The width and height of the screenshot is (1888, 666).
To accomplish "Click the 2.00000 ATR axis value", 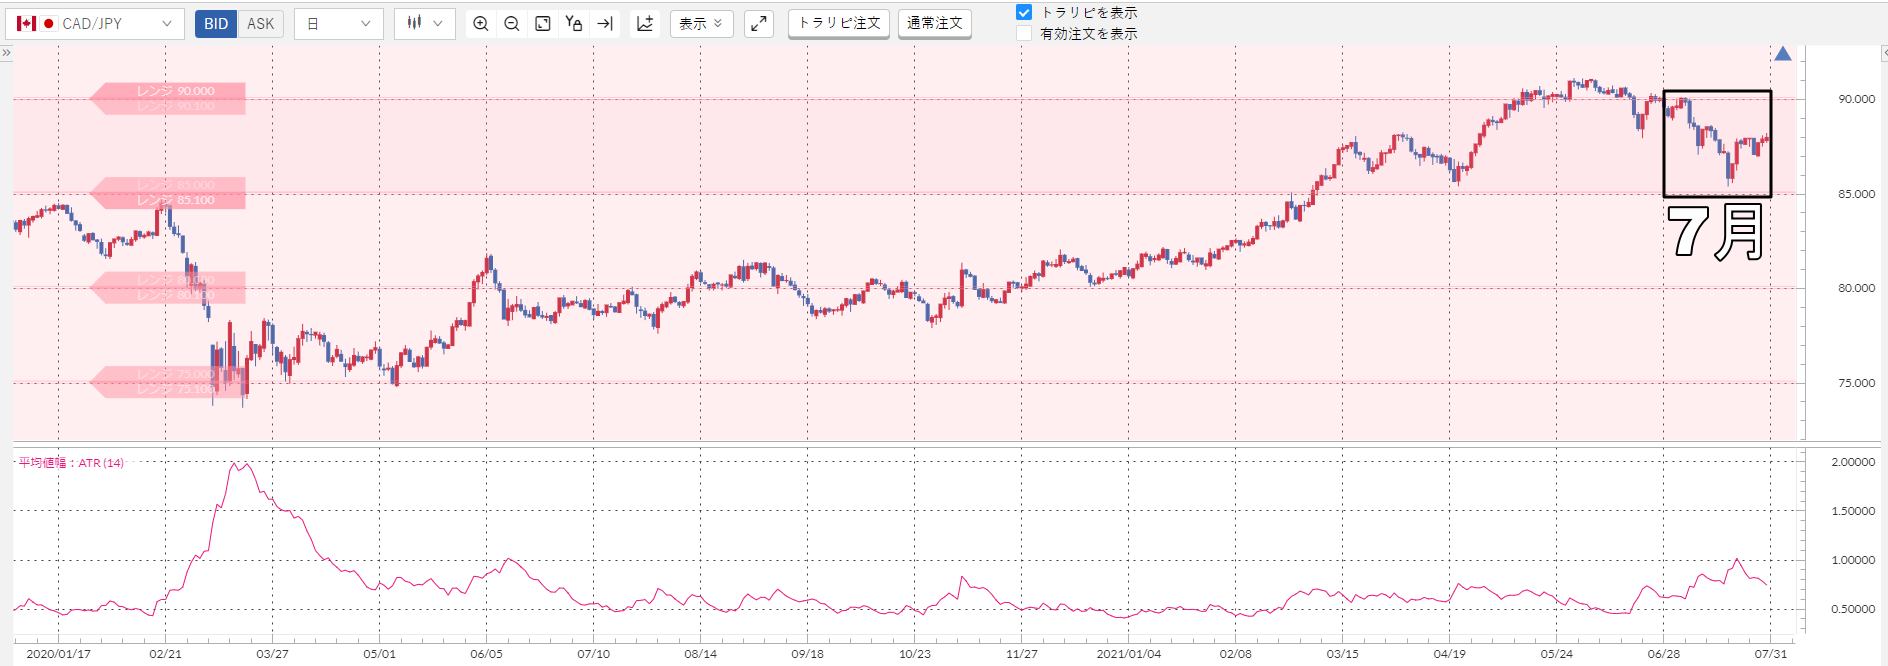I will tap(1853, 462).
